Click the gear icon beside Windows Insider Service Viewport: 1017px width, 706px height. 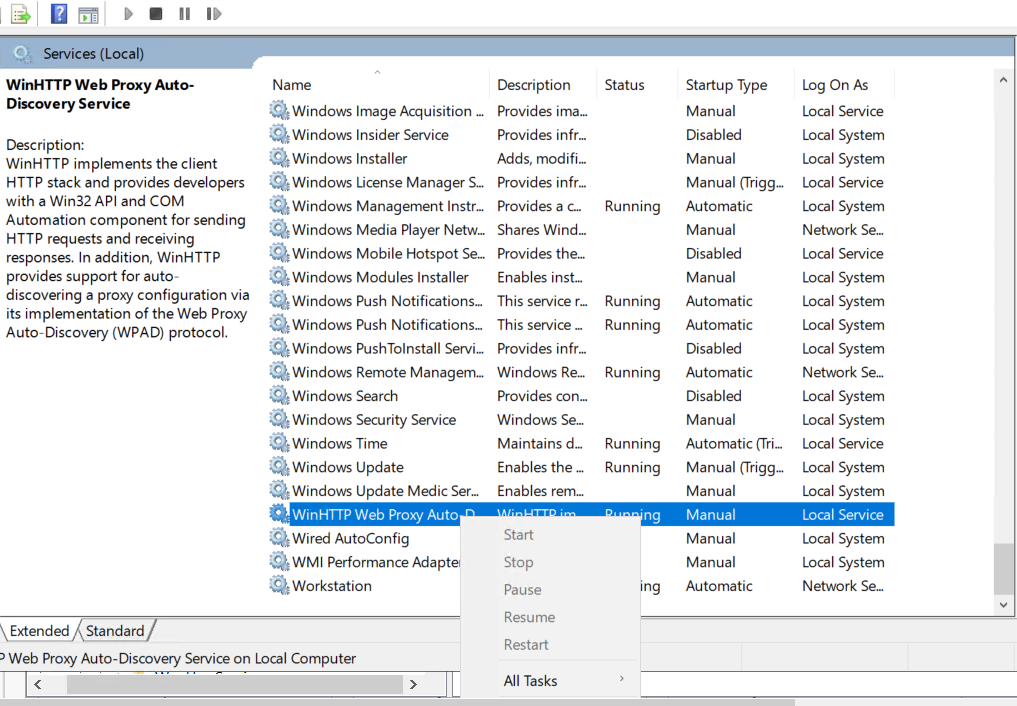(x=280, y=134)
